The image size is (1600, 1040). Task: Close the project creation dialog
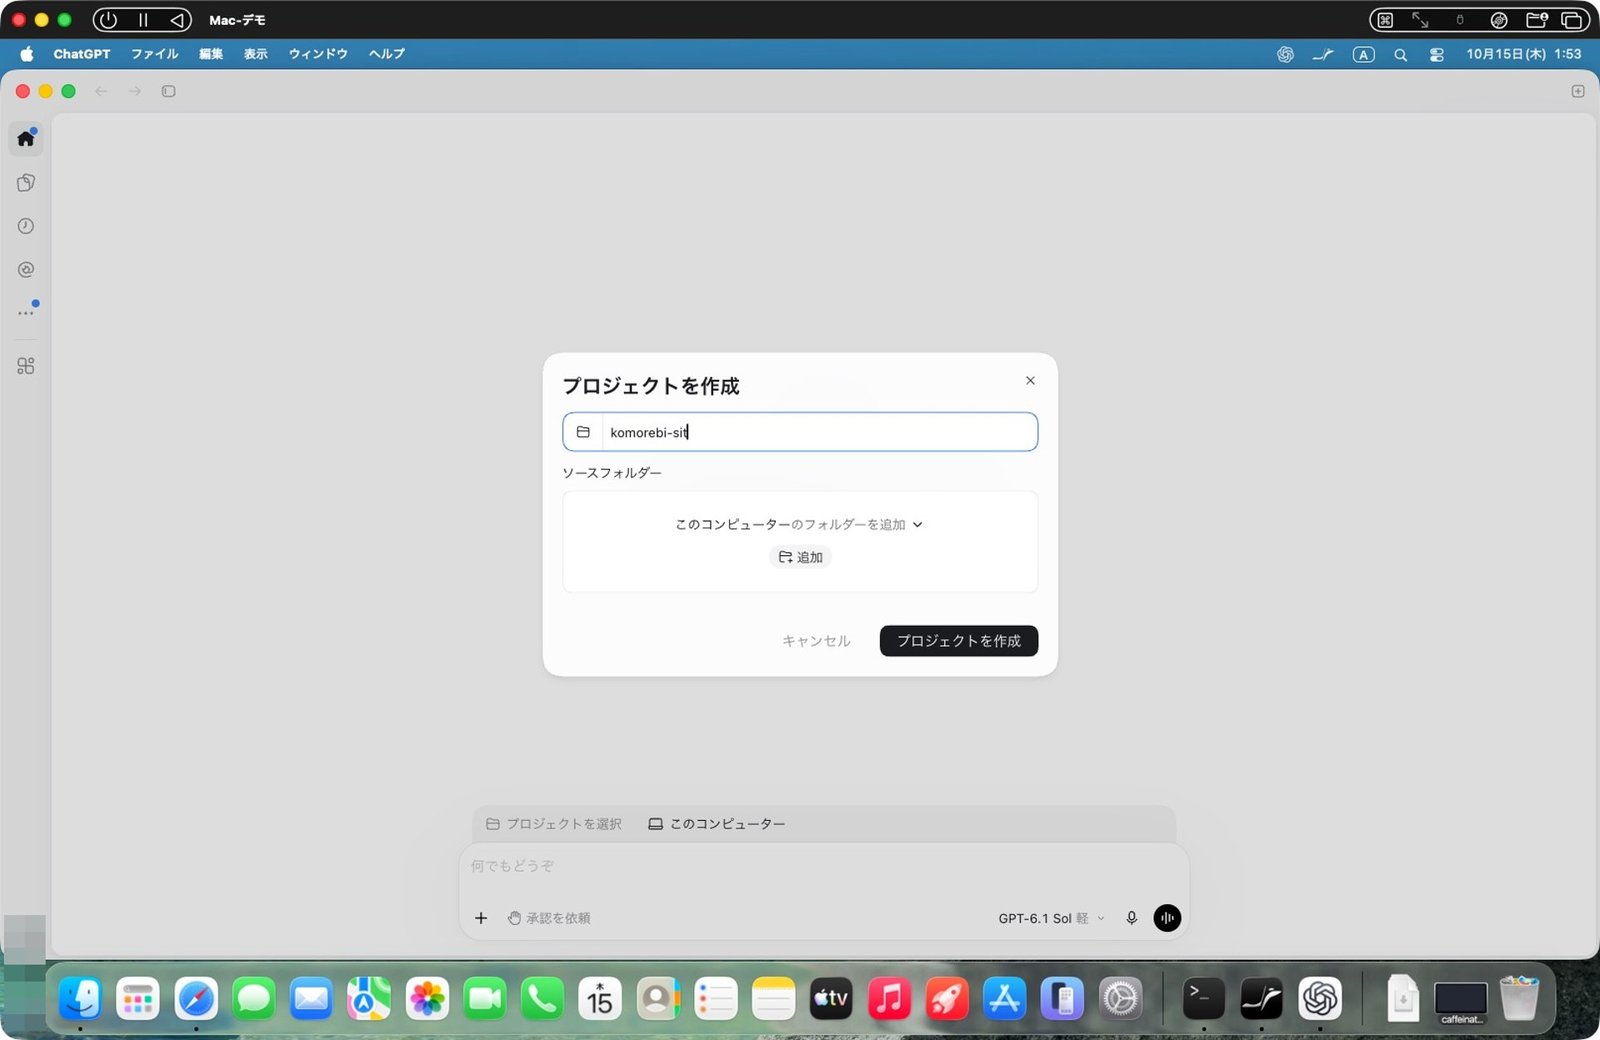(x=1030, y=381)
